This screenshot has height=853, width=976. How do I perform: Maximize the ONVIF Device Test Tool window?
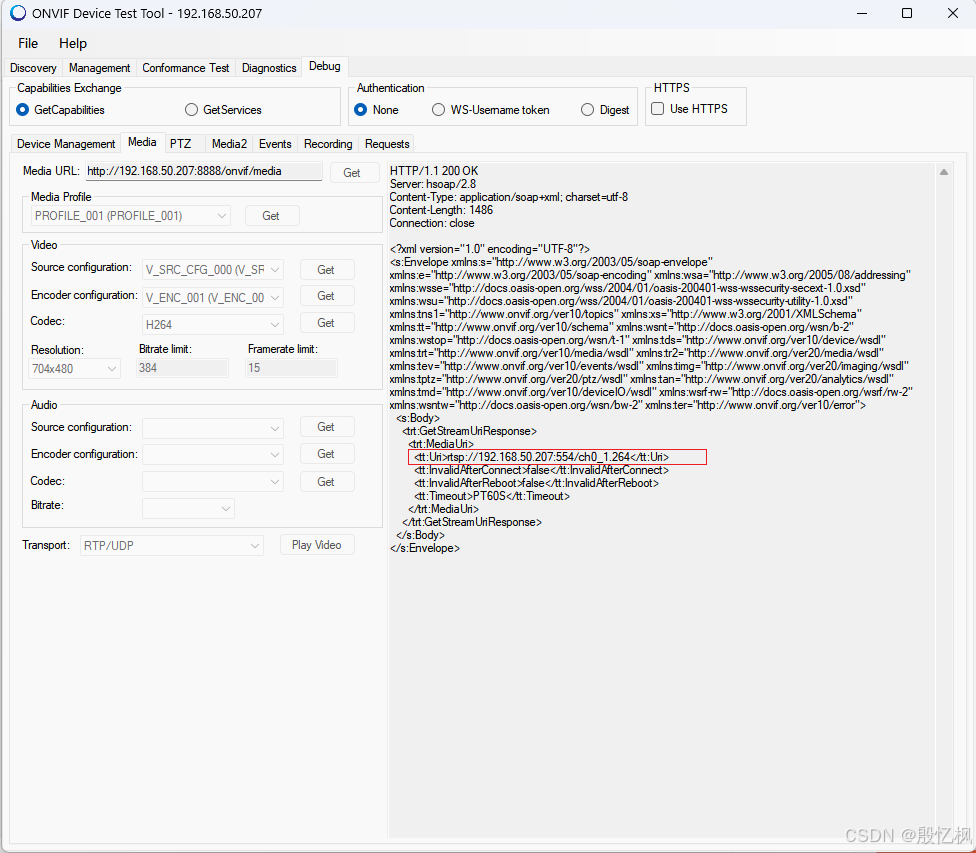[907, 13]
